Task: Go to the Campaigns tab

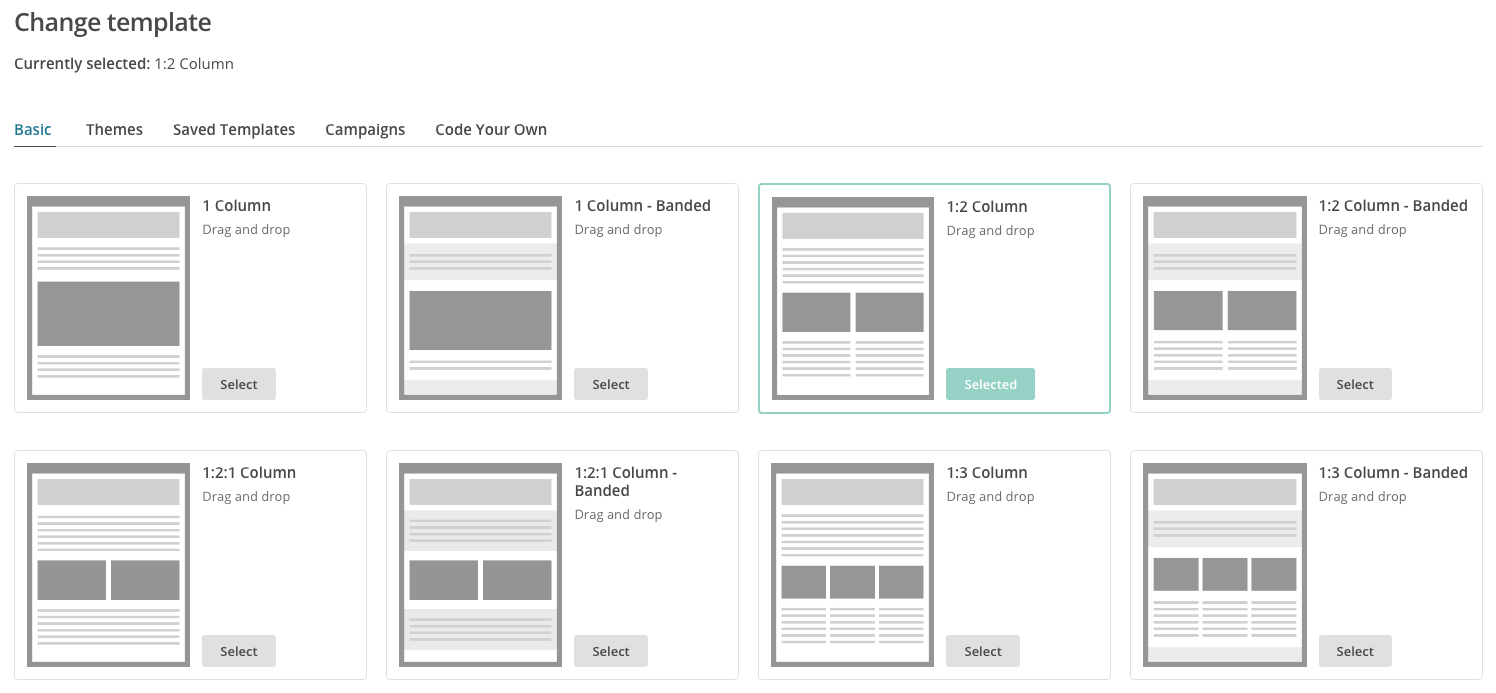Action: 365,130
